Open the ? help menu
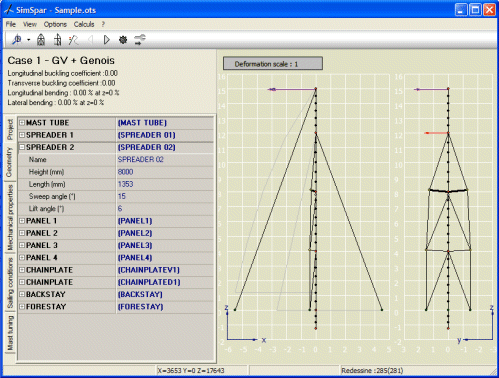The image size is (499, 378). (103, 24)
